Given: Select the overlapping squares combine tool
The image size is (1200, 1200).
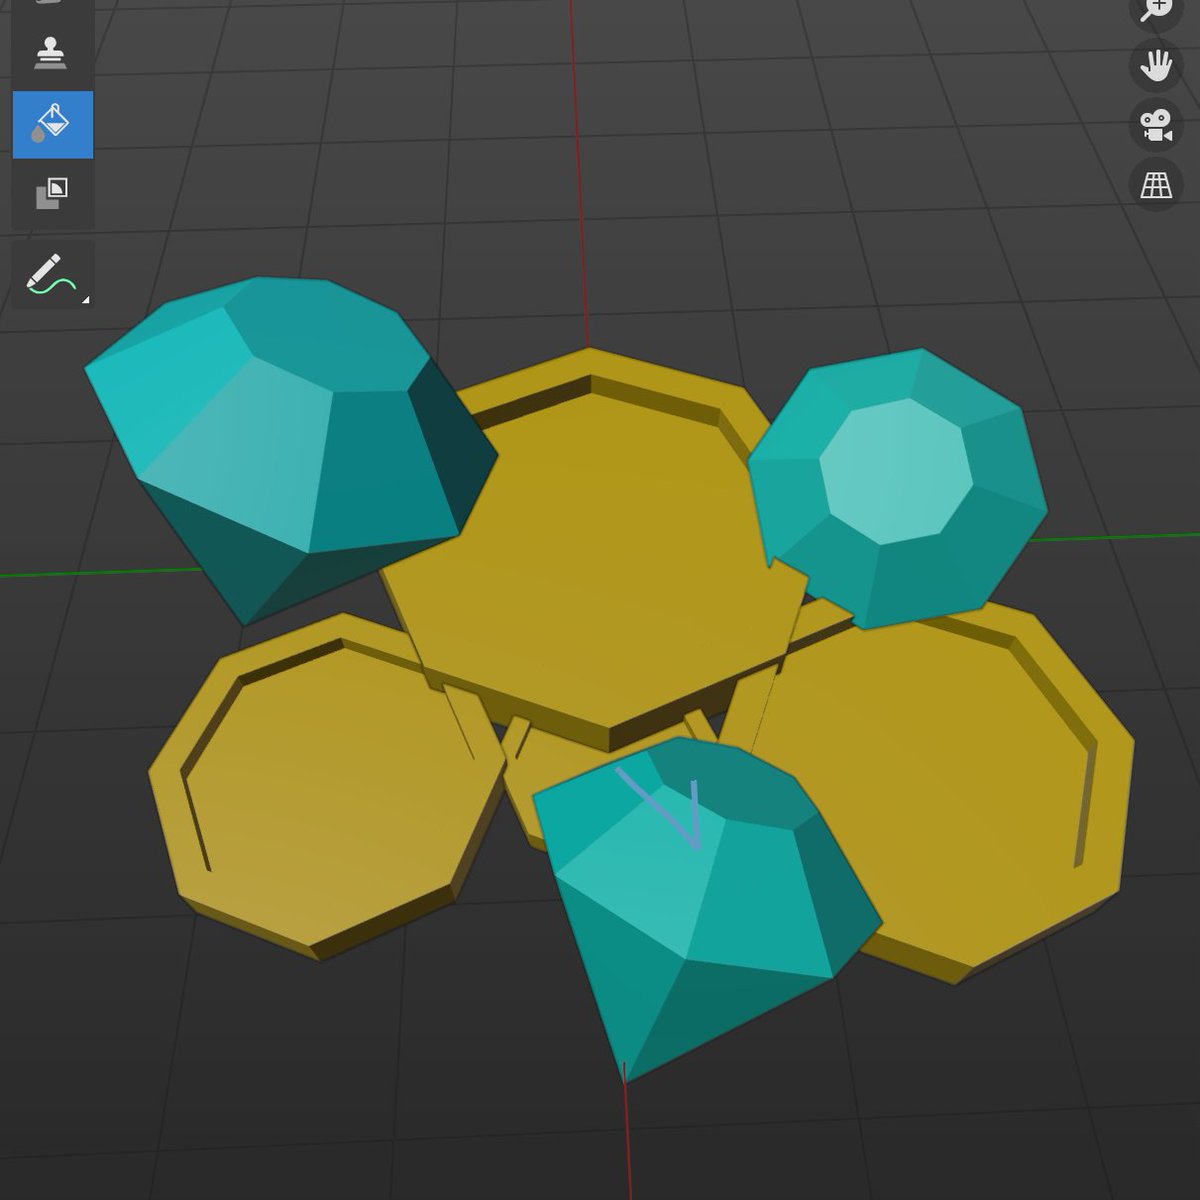Looking at the screenshot, I should pyautogui.click(x=52, y=193).
